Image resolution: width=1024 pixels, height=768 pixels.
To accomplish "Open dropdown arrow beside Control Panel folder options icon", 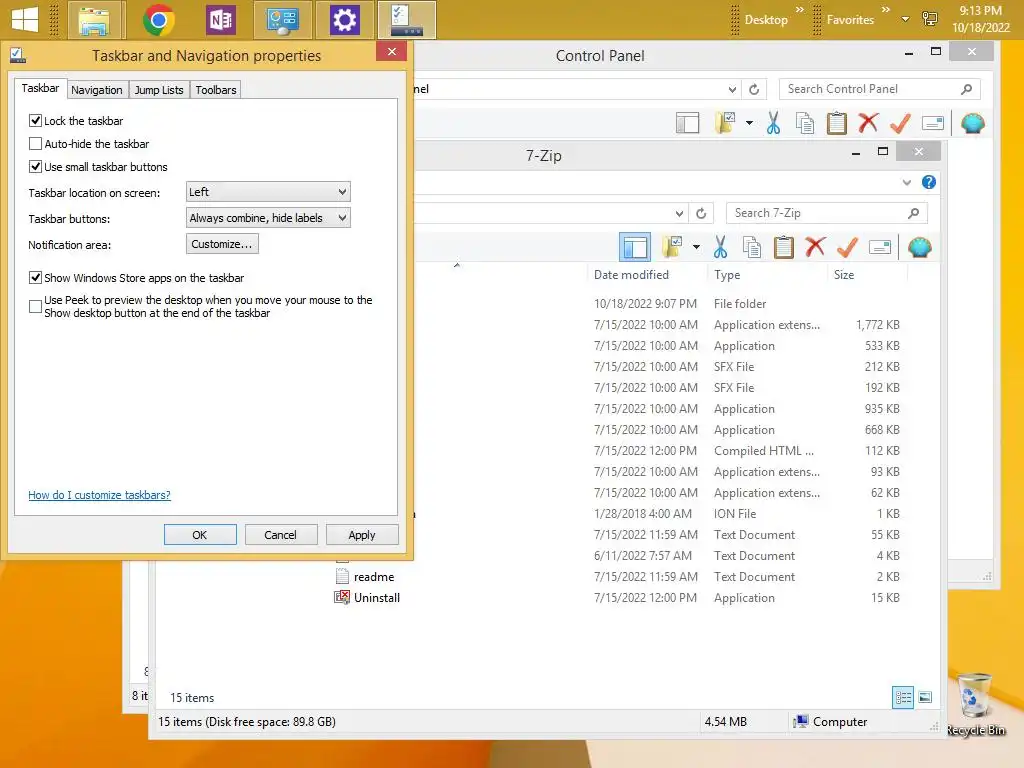I will [749, 123].
